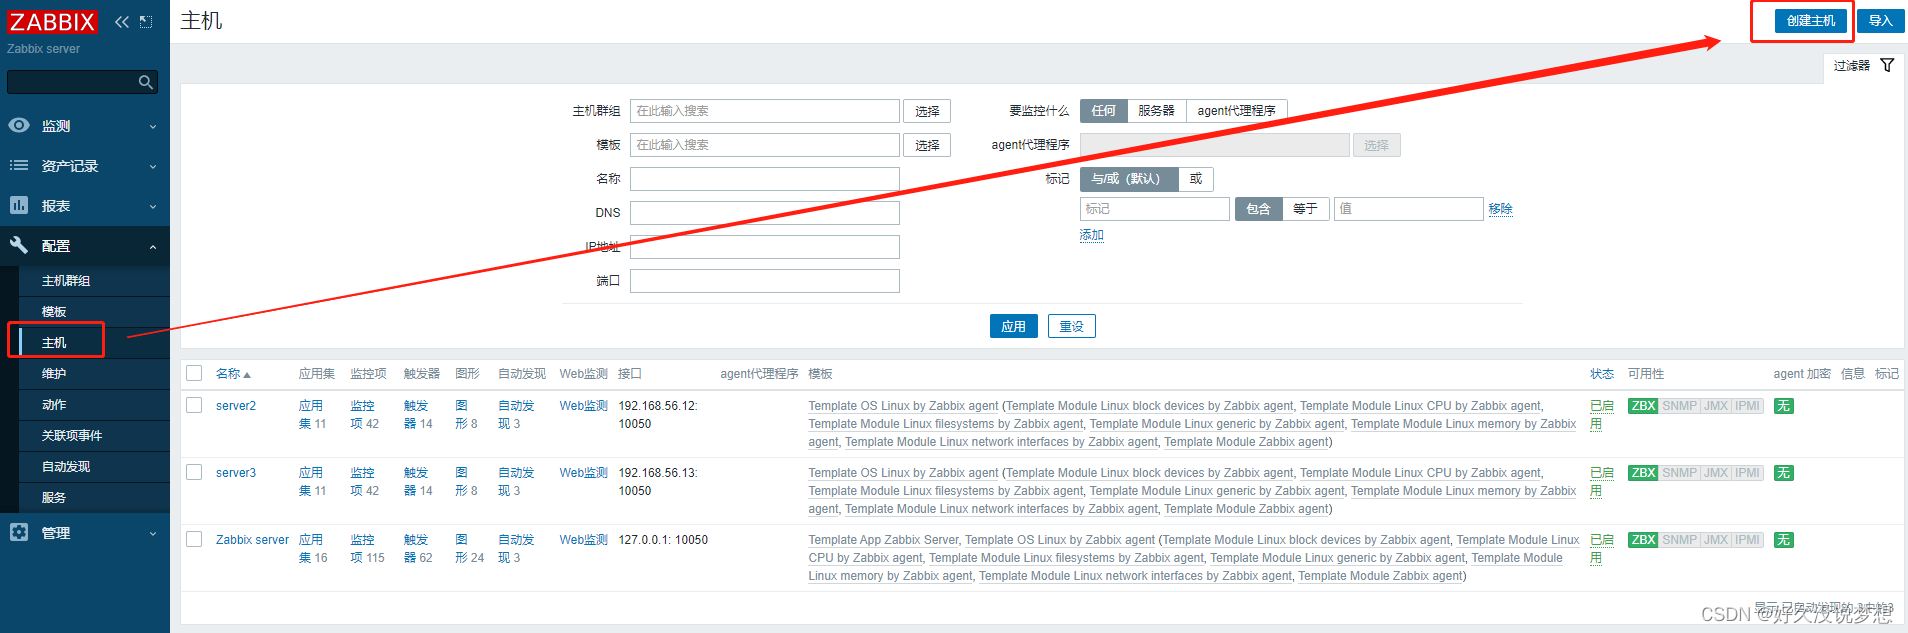The height and width of the screenshot is (633, 1908).
Task: Expand the 报表 menu chevron
Action: [153, 206]
